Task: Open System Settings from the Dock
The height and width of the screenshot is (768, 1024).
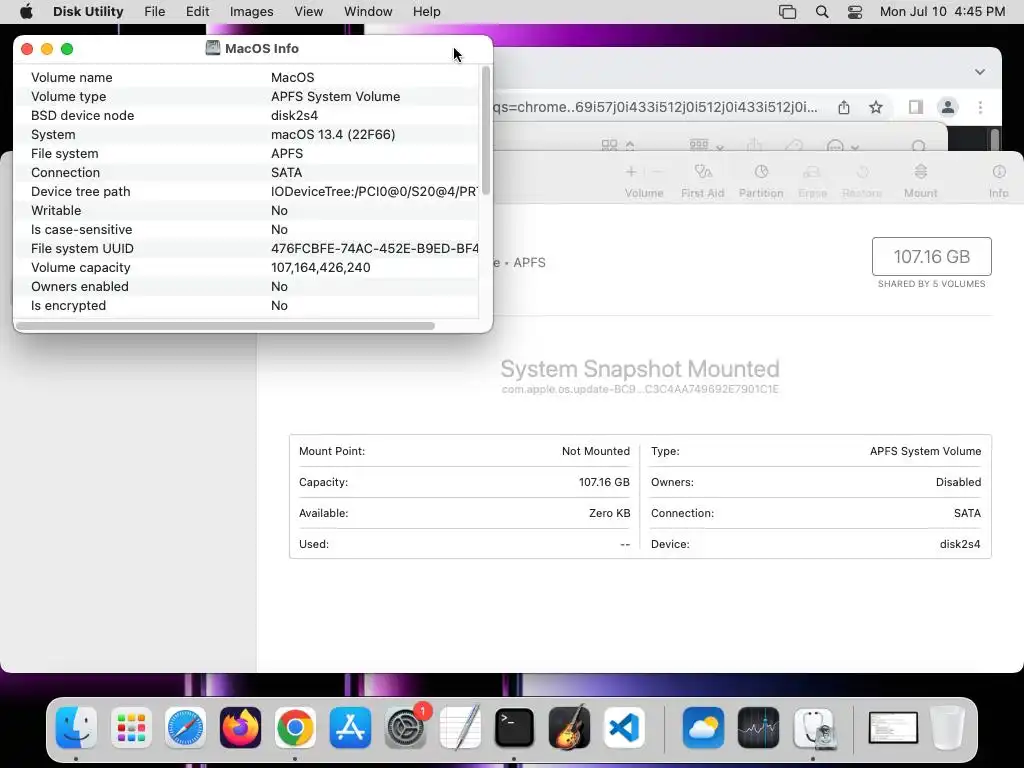Action: coord(406,728)
